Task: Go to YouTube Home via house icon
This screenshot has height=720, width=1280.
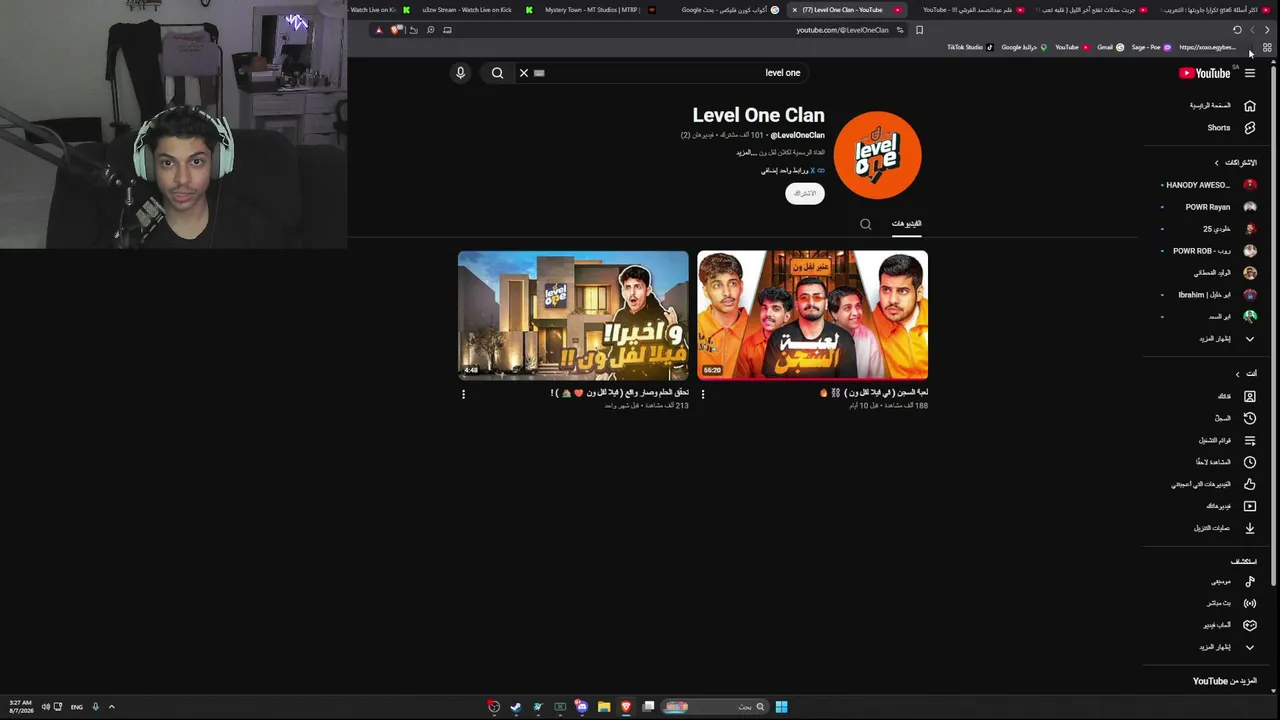Action: 1249,105
